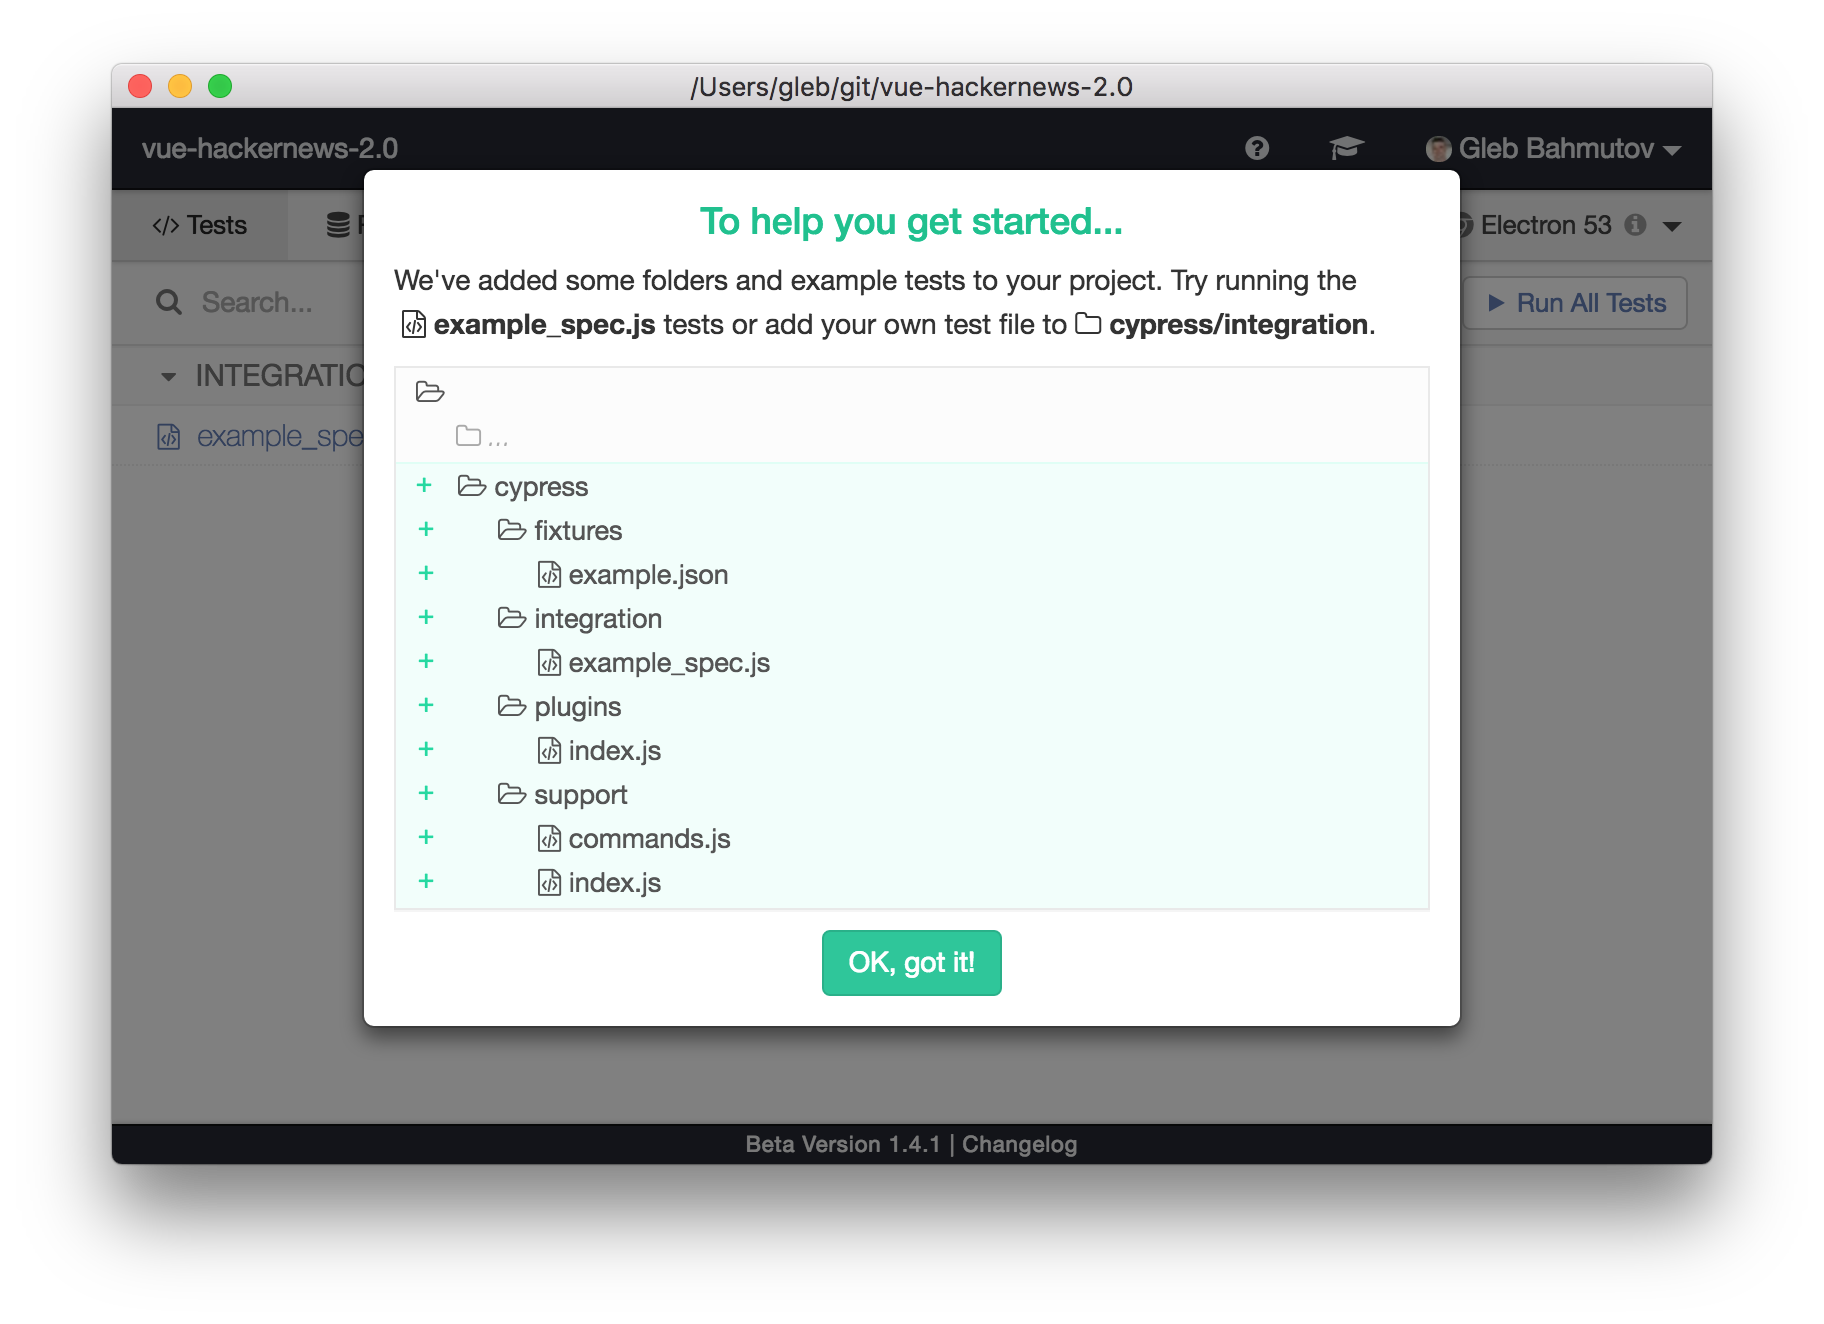The height and width of the screenshot is (1324, 1824).
Task: Select index.js under plugins
Action: (615, 750)
